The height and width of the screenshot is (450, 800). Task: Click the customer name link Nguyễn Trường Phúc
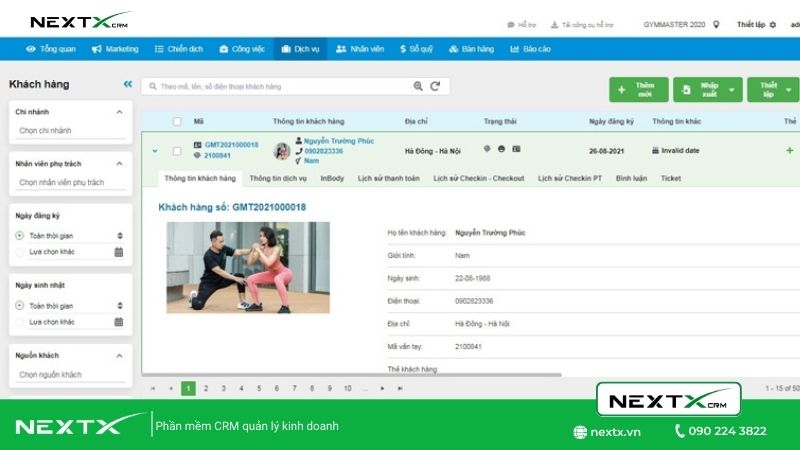click(x=339, y=141)
